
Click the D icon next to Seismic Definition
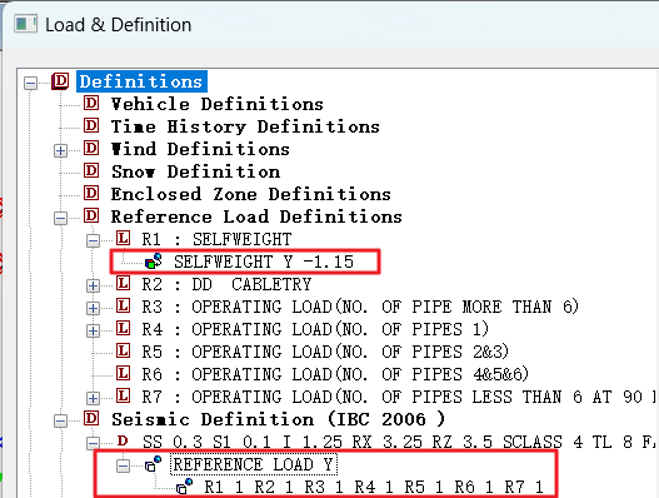click(91, 419)
